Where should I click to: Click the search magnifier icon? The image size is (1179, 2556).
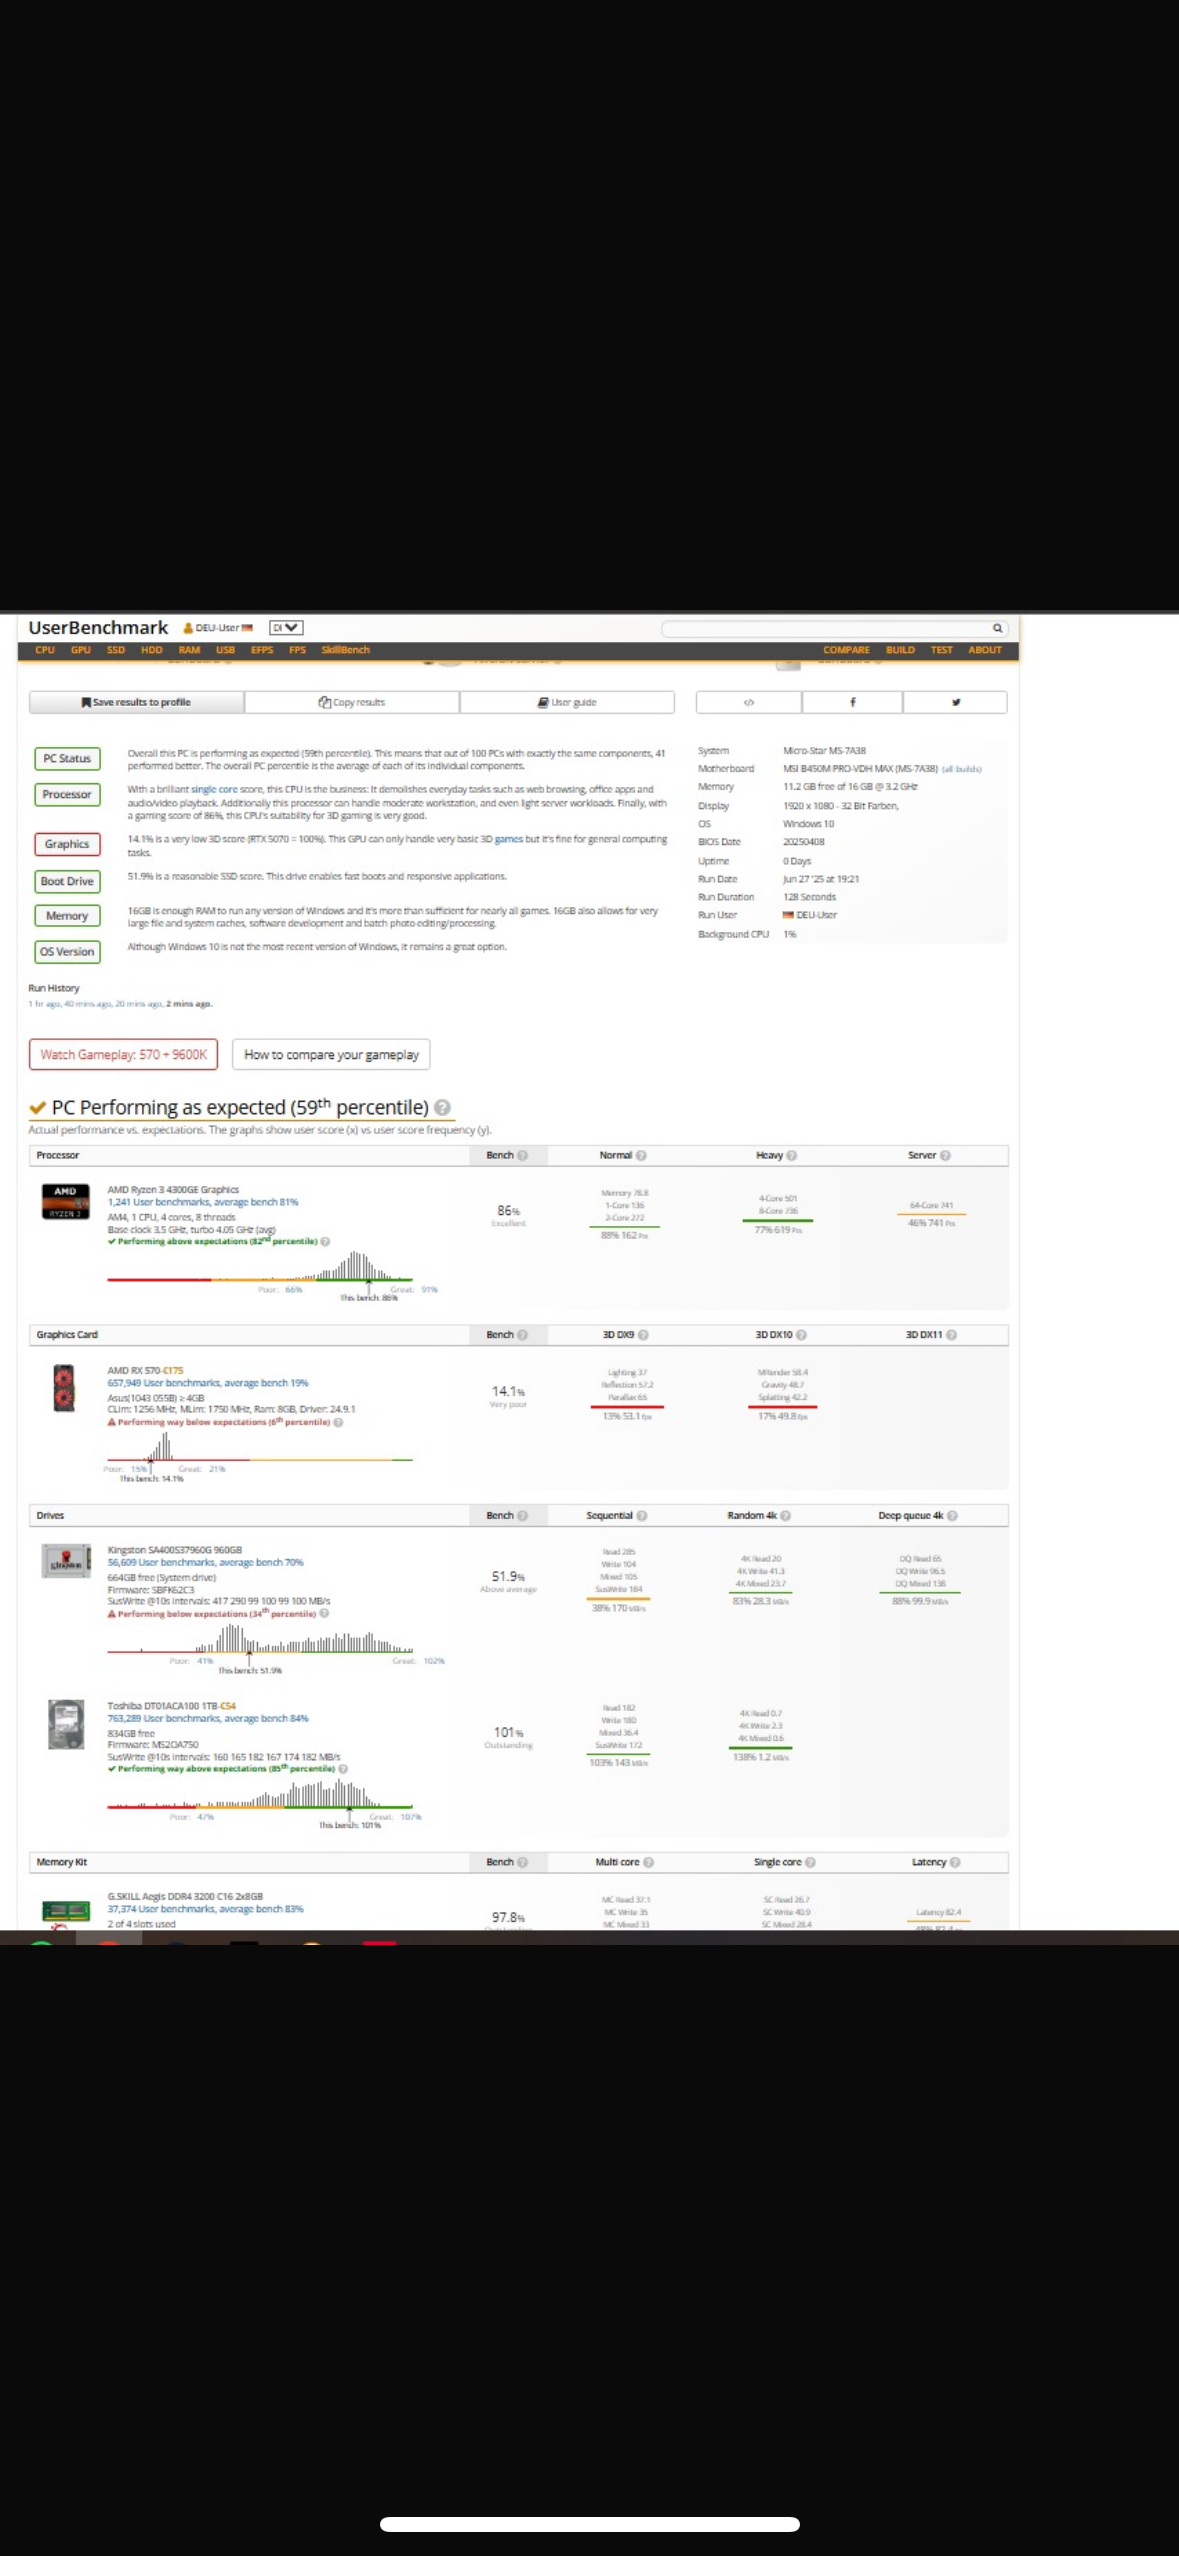coord(996,628)
